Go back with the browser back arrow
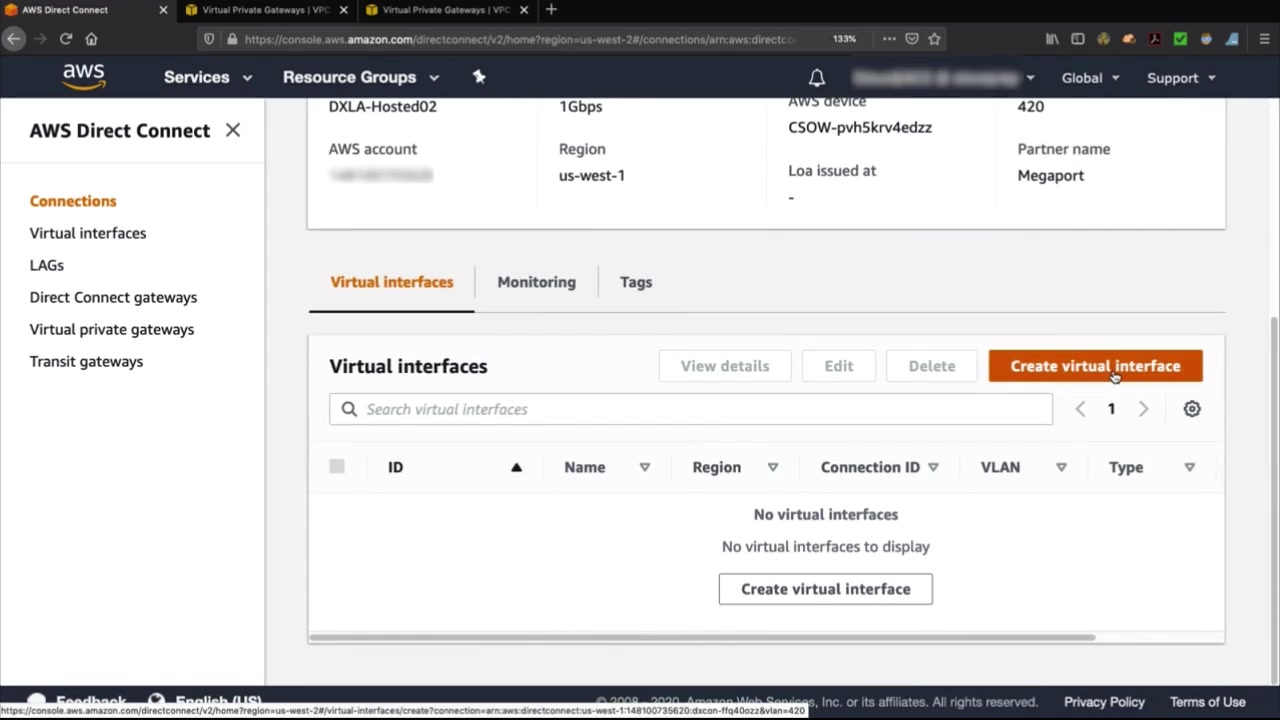Screen dimensions: 1280x720 (x=13, y=39)
